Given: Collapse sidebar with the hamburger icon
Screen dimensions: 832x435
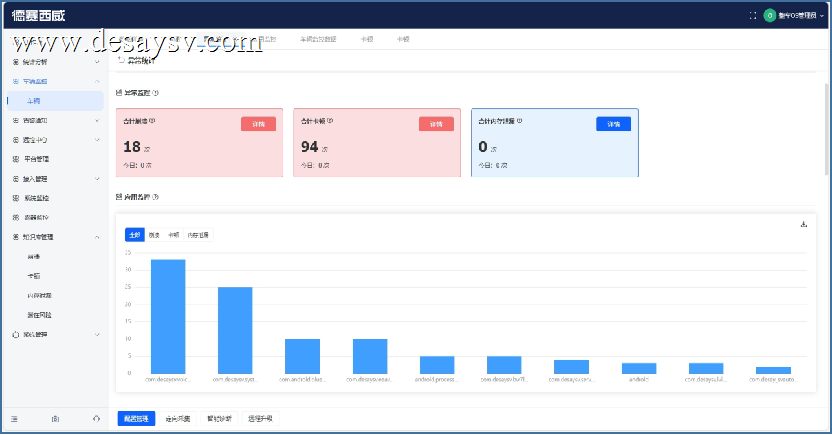Looking at the screenshot, I should [14, 419].
